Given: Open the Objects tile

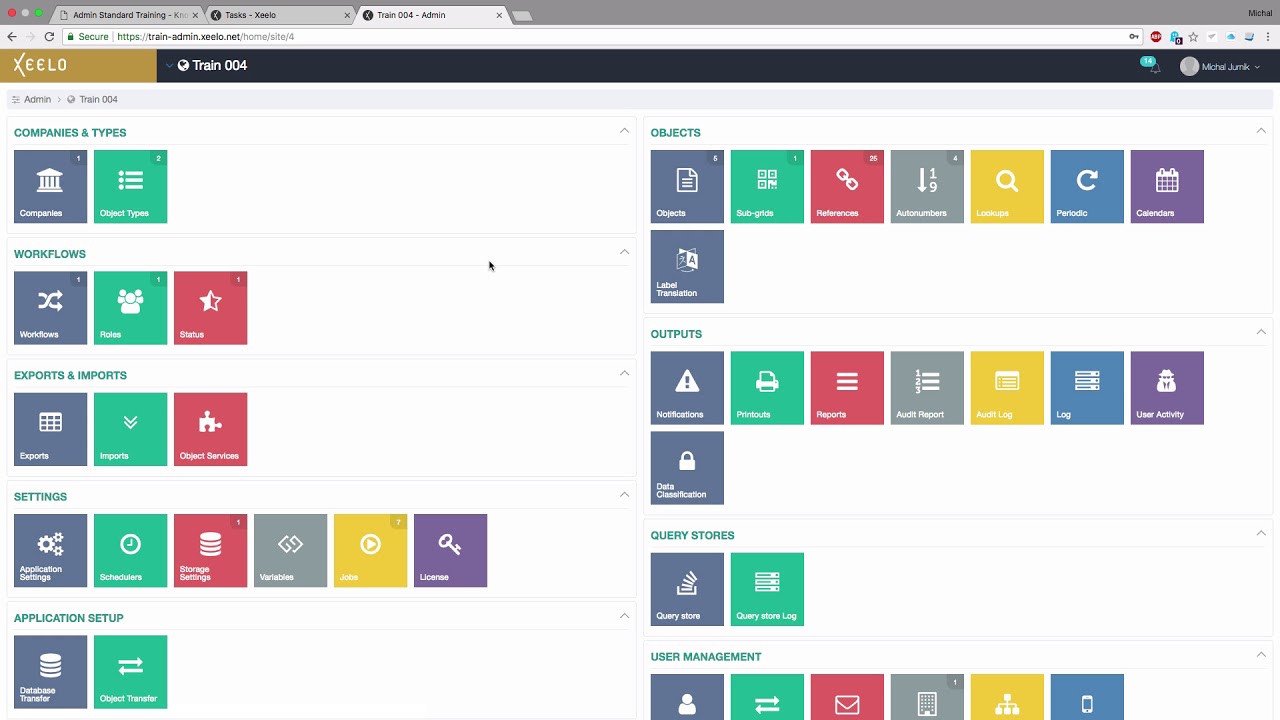Looking at the screenshot, I should click(x=687, y=186).
